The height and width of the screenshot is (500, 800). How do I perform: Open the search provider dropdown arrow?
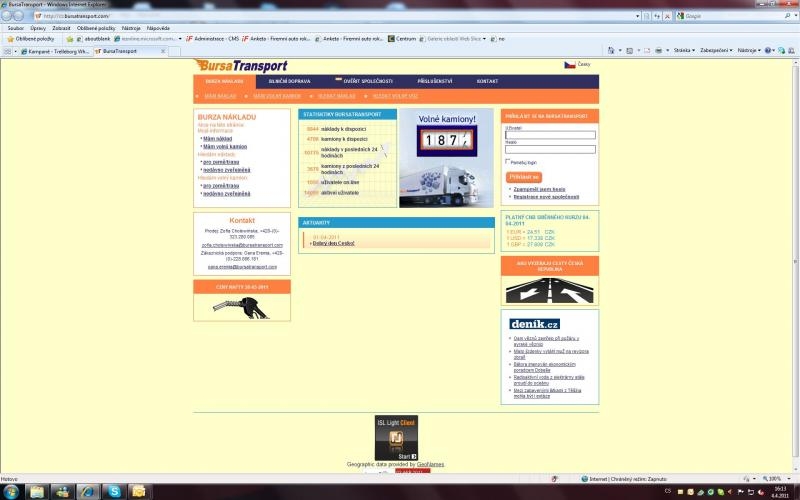(795, 16)
